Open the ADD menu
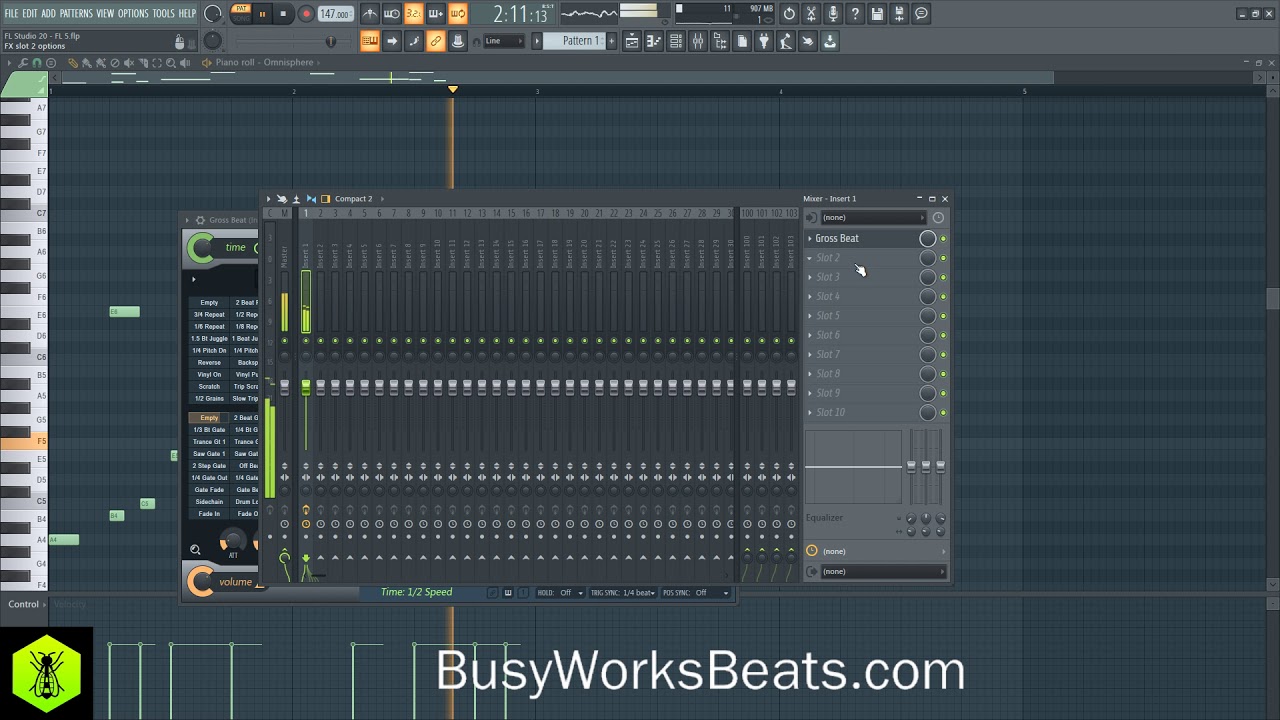The height and width of the screenshot is (720, 1280). [48, 13]
